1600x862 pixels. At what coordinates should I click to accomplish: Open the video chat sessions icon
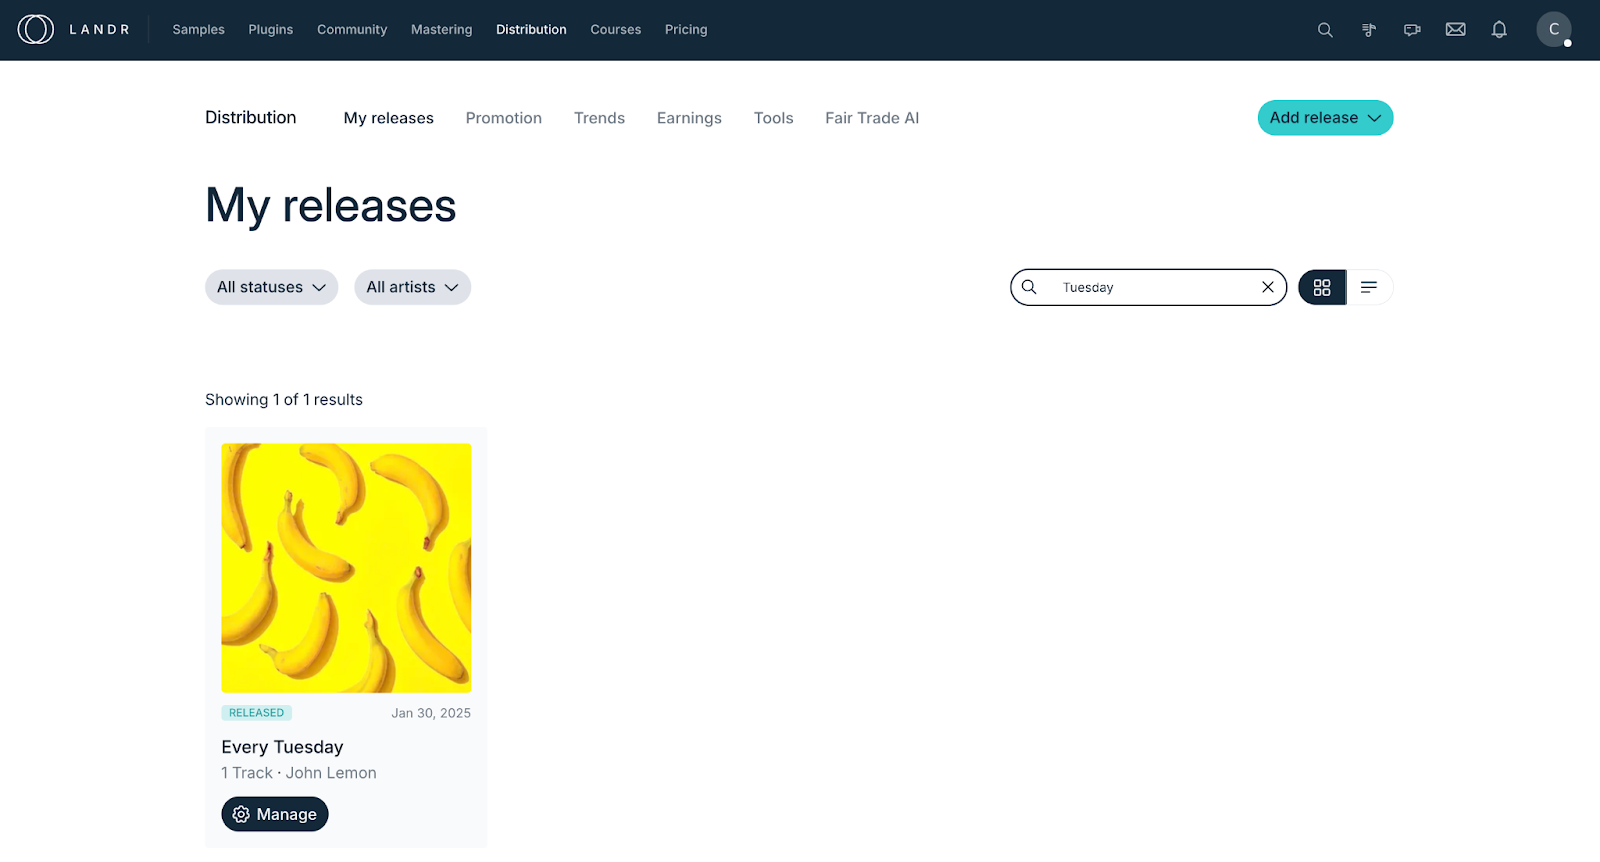1412,30
